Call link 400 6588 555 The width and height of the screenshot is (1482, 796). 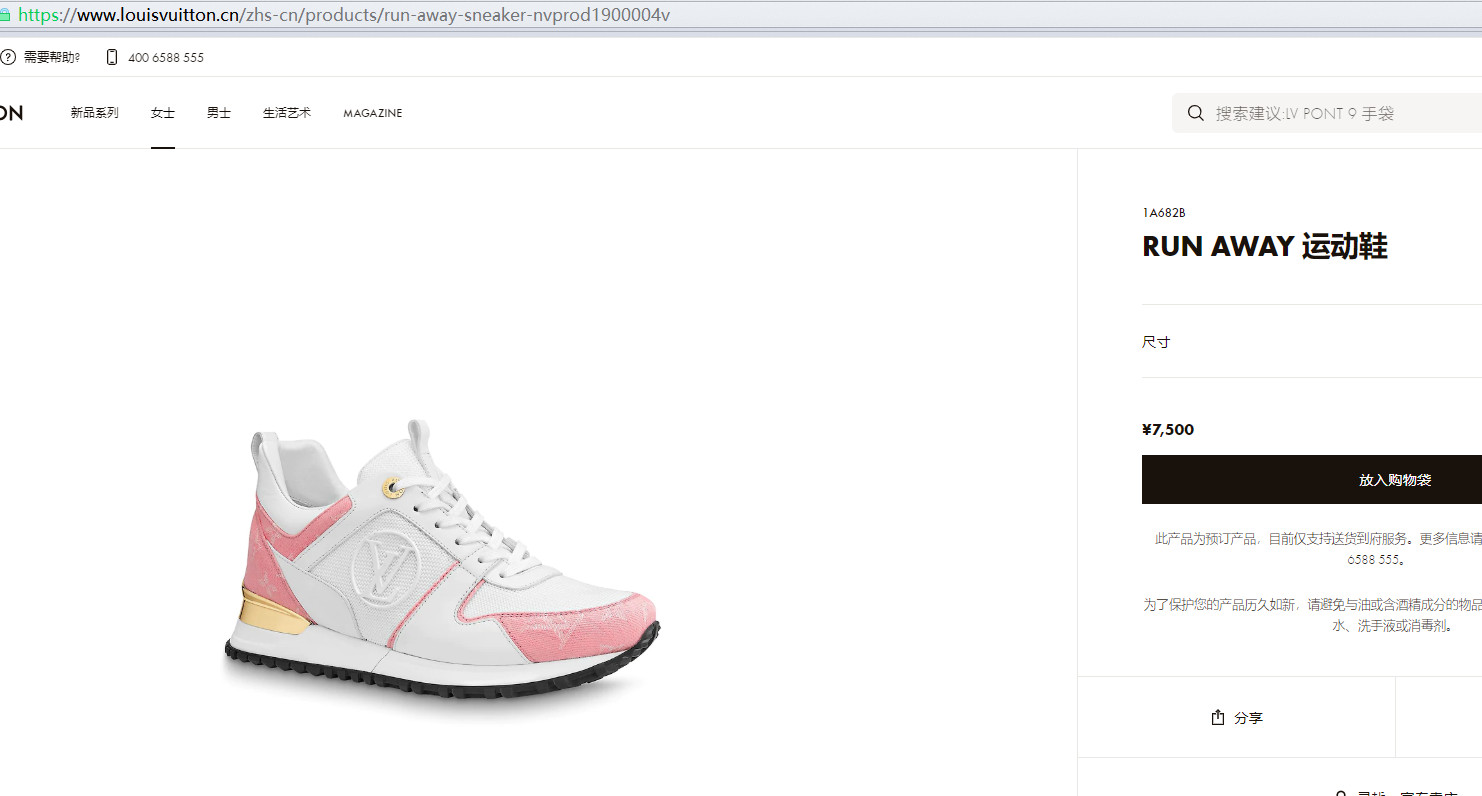pyautogui.click(x=166, y=57)
